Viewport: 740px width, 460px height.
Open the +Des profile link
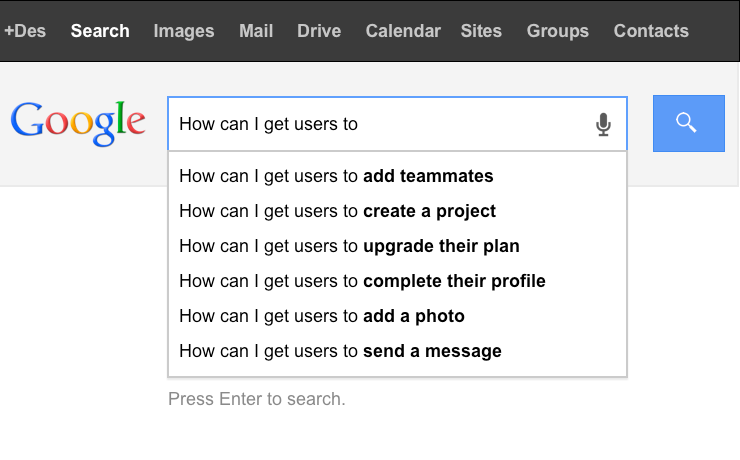(25, 31)
